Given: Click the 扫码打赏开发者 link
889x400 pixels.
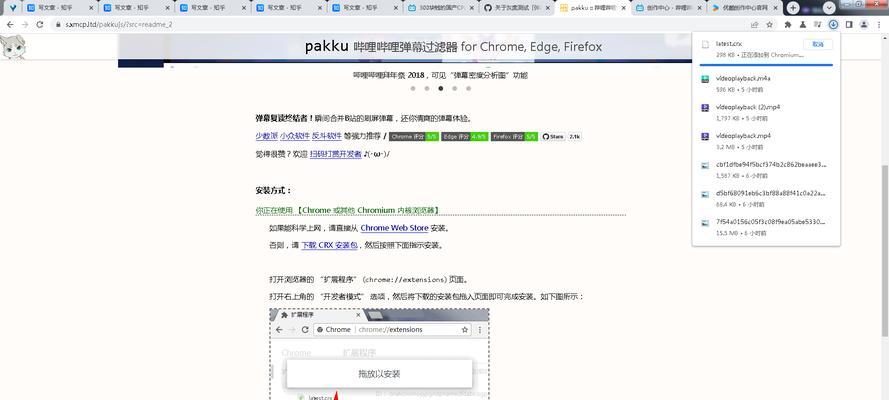Looking at the screenshot, I should coord(336,154).
